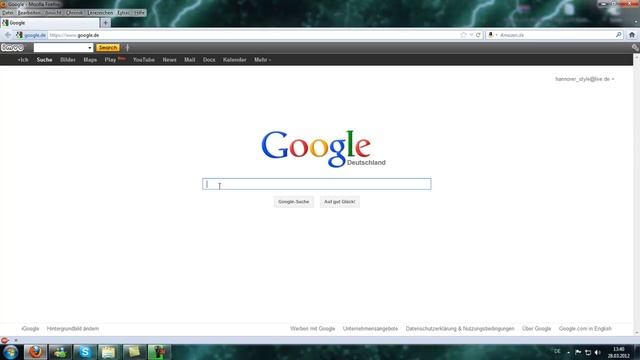
Task: Click Google.com in English link
Action: click(585, 329)
